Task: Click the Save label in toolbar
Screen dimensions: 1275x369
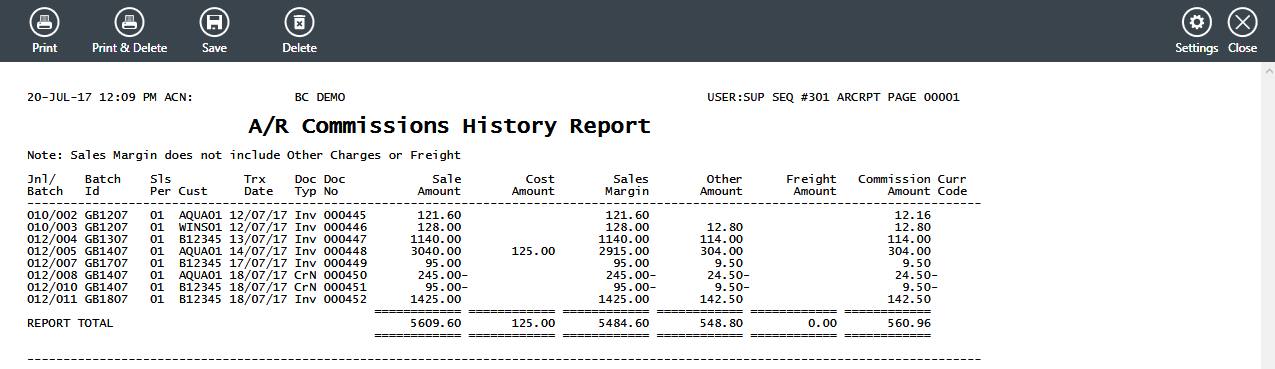Action: point(214,48)
